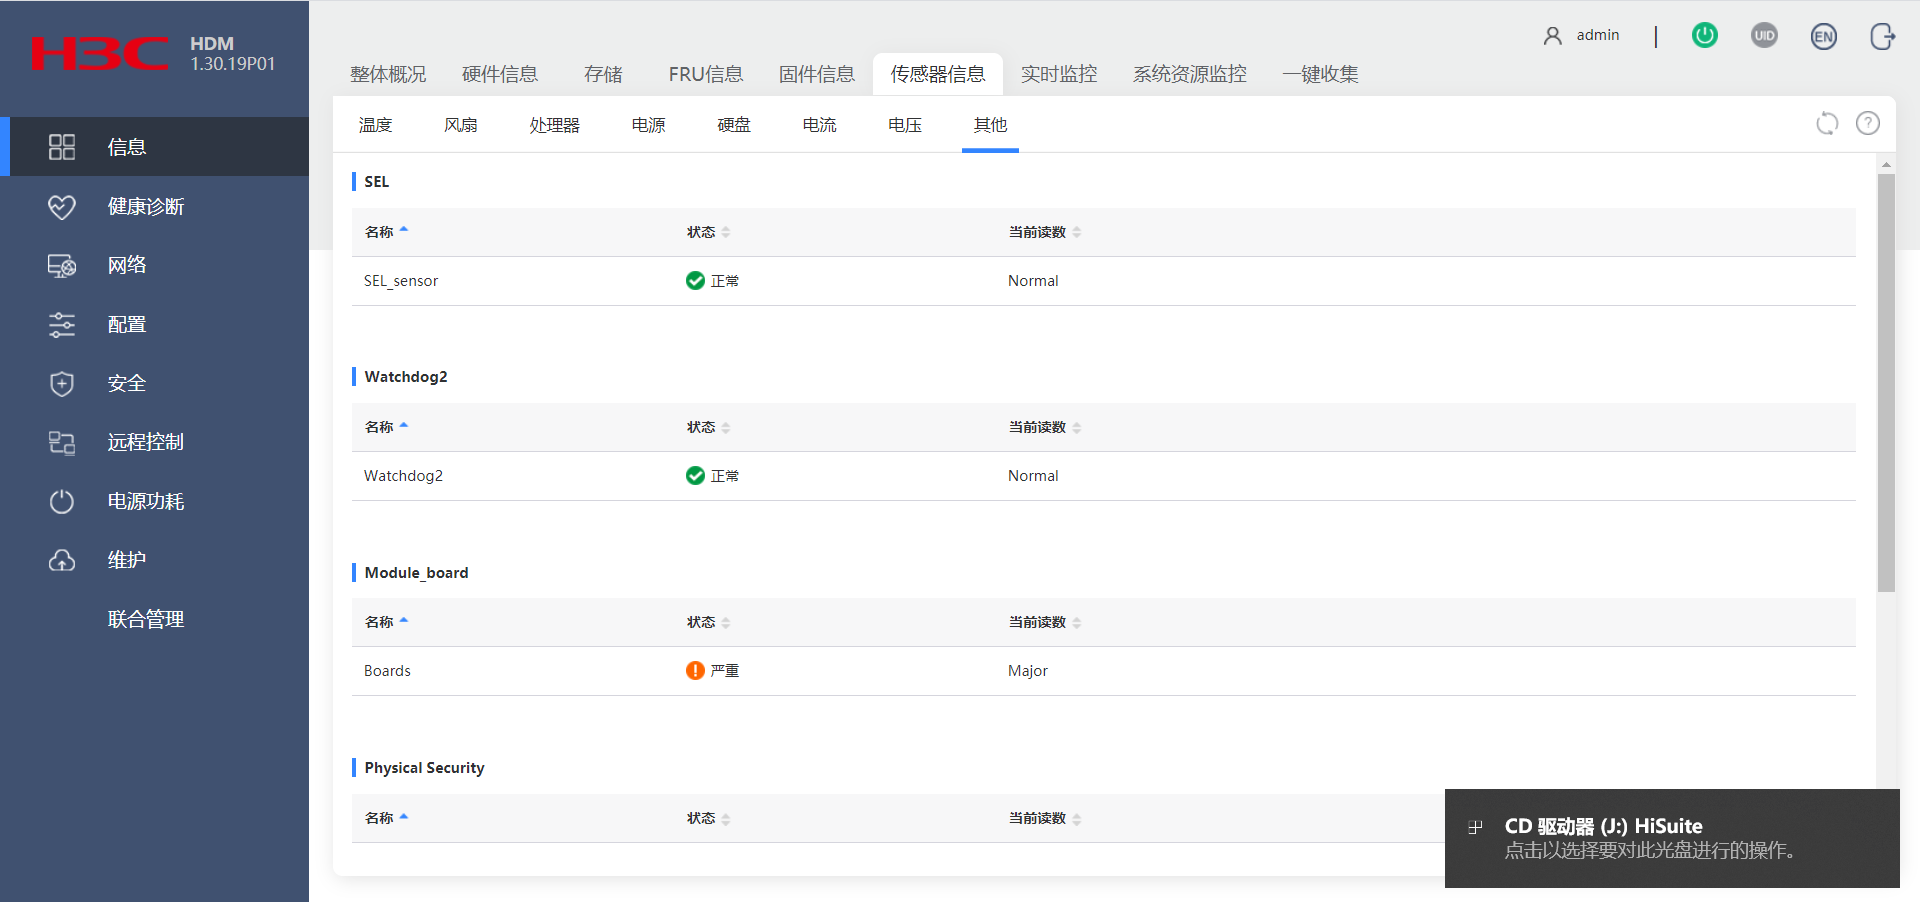Click the logout icon in header
This screenshot has width=1920, height=902.
1882,37
